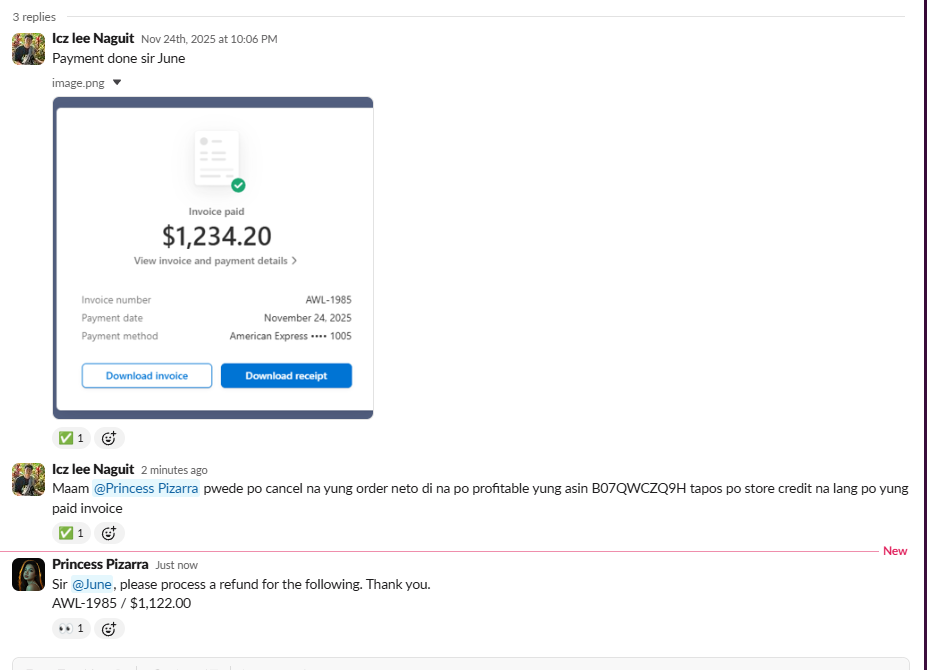Toggle checkmark reaction on the cancel order message

click(x=70, y=533)
